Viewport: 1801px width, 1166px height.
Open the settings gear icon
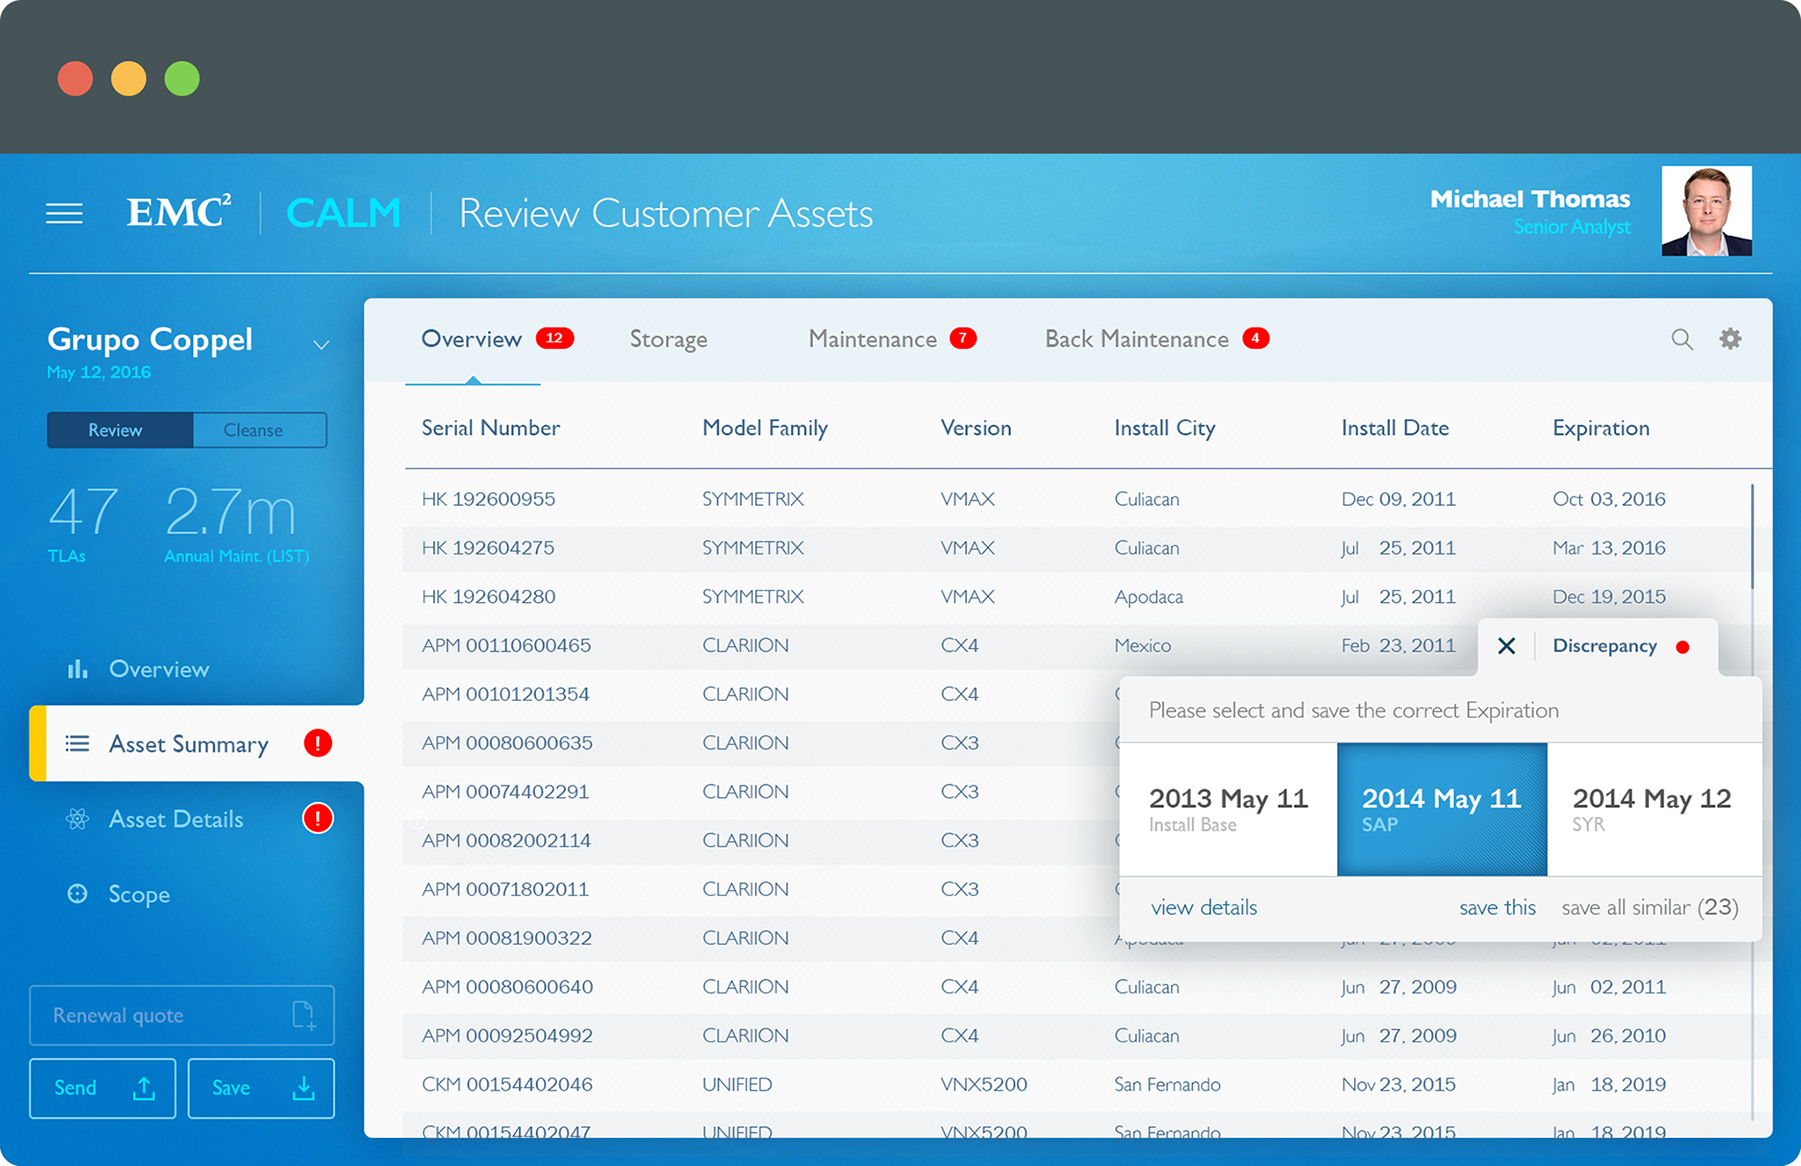click(1730, 339)
